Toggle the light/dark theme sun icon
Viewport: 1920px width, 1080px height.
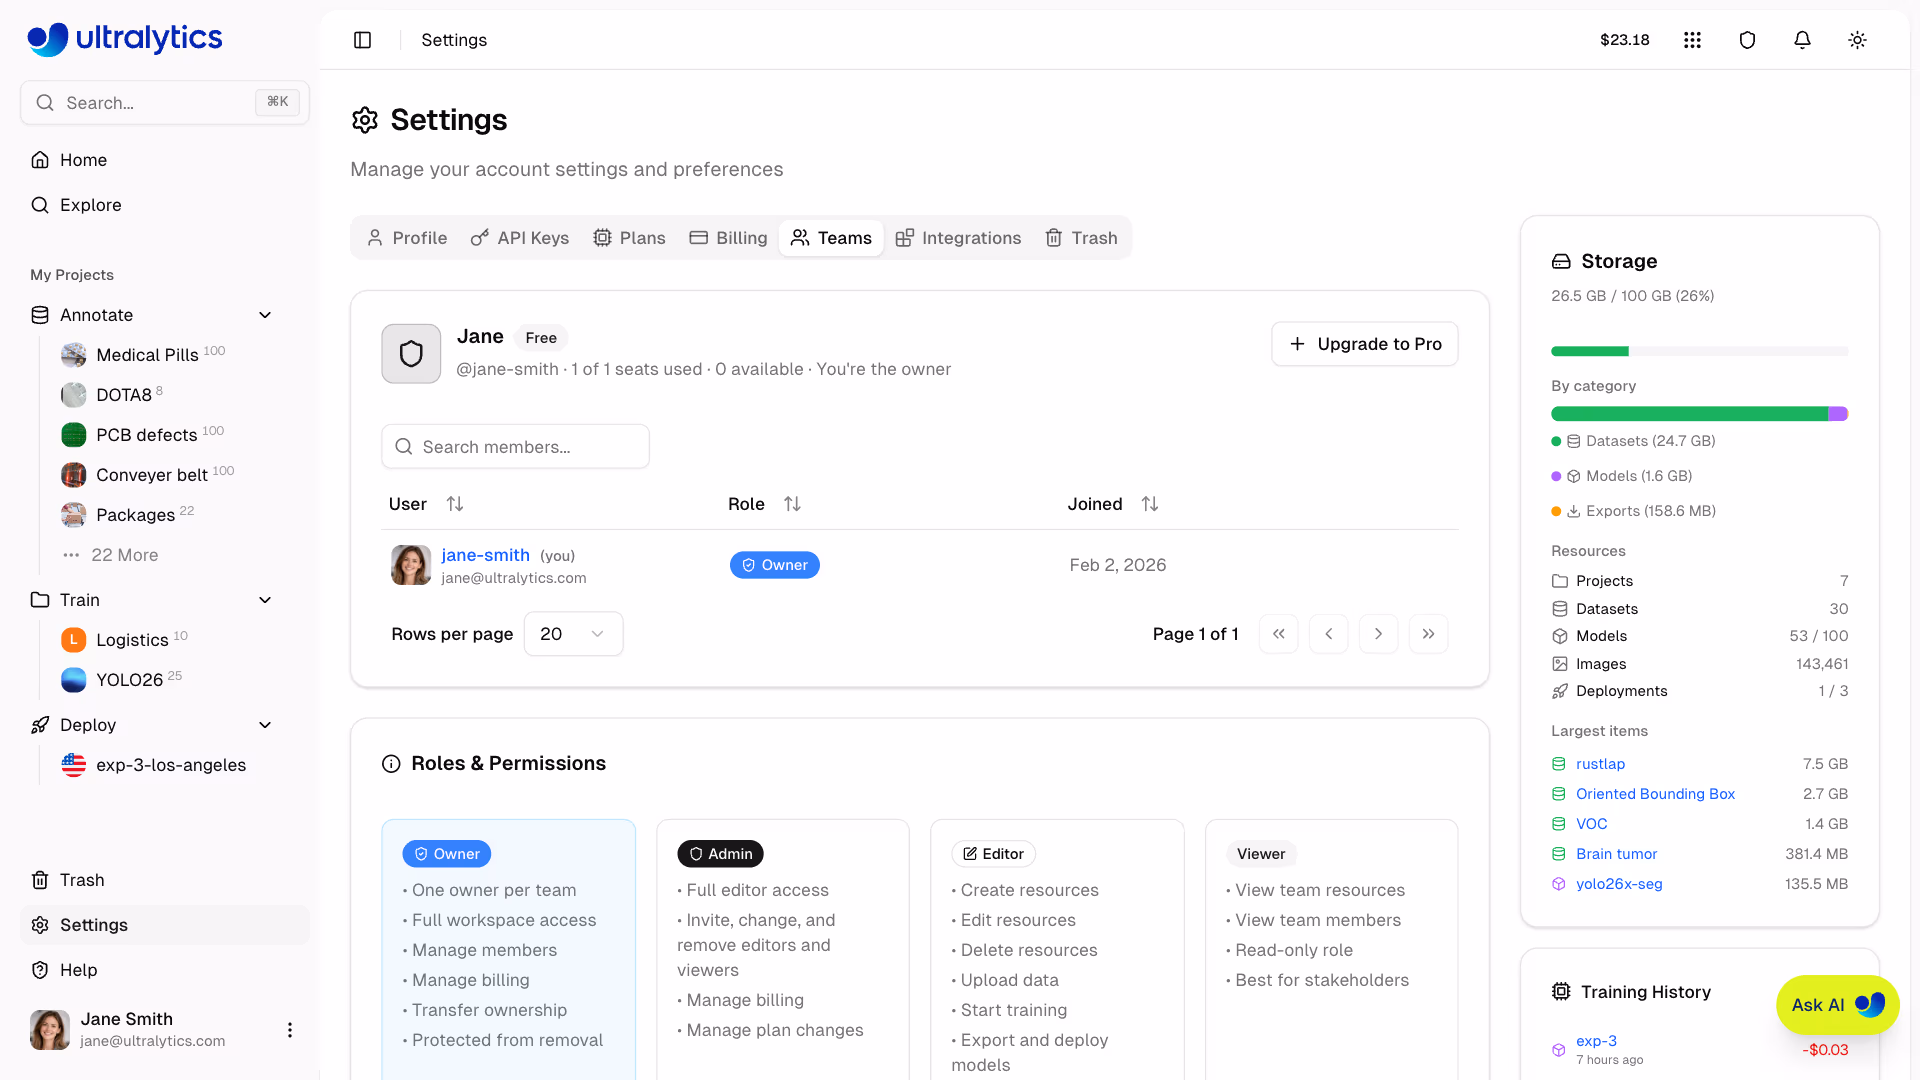[x=1857, y=40]
